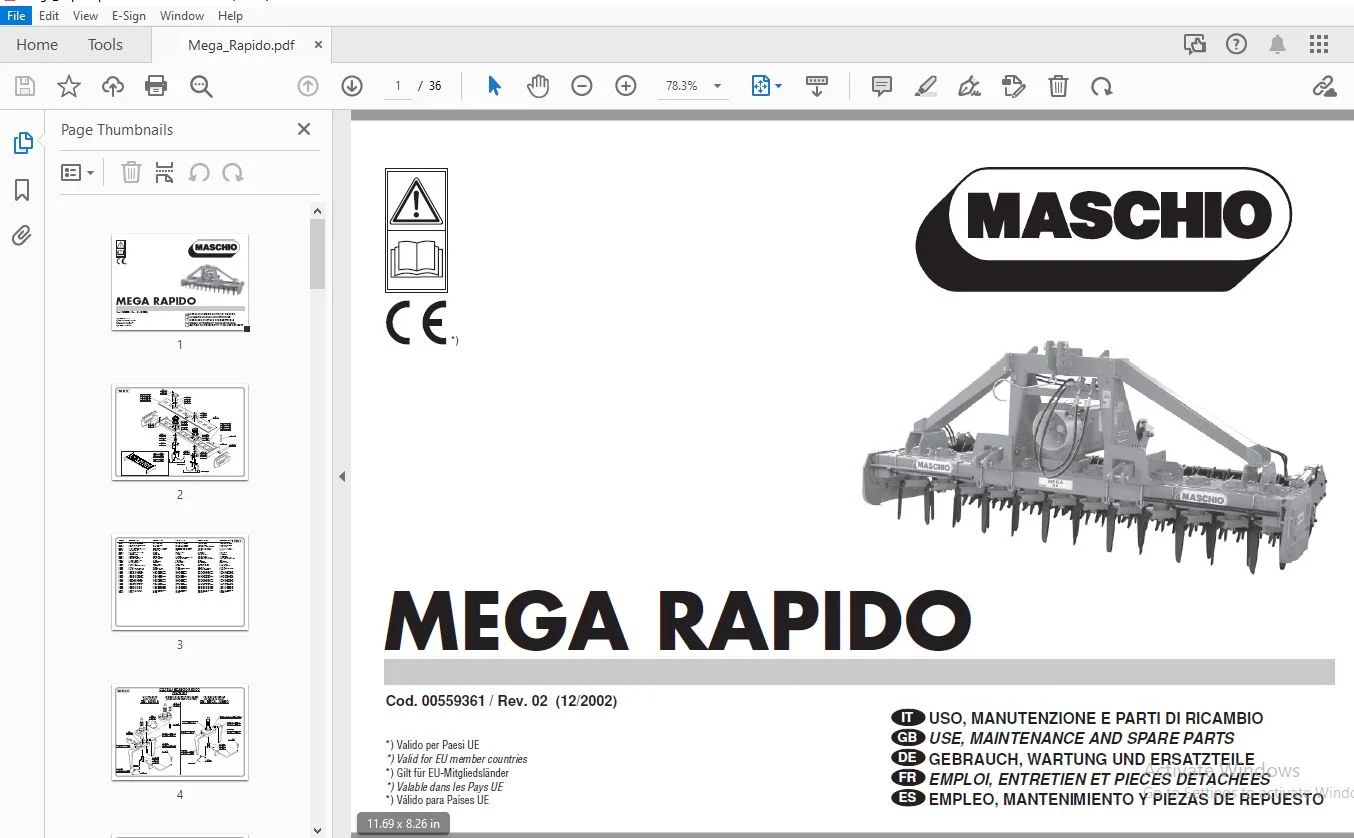Rotate thumbnail clockwise in thumbnails panel
1354x838 pixels.
tap(233, 173)
